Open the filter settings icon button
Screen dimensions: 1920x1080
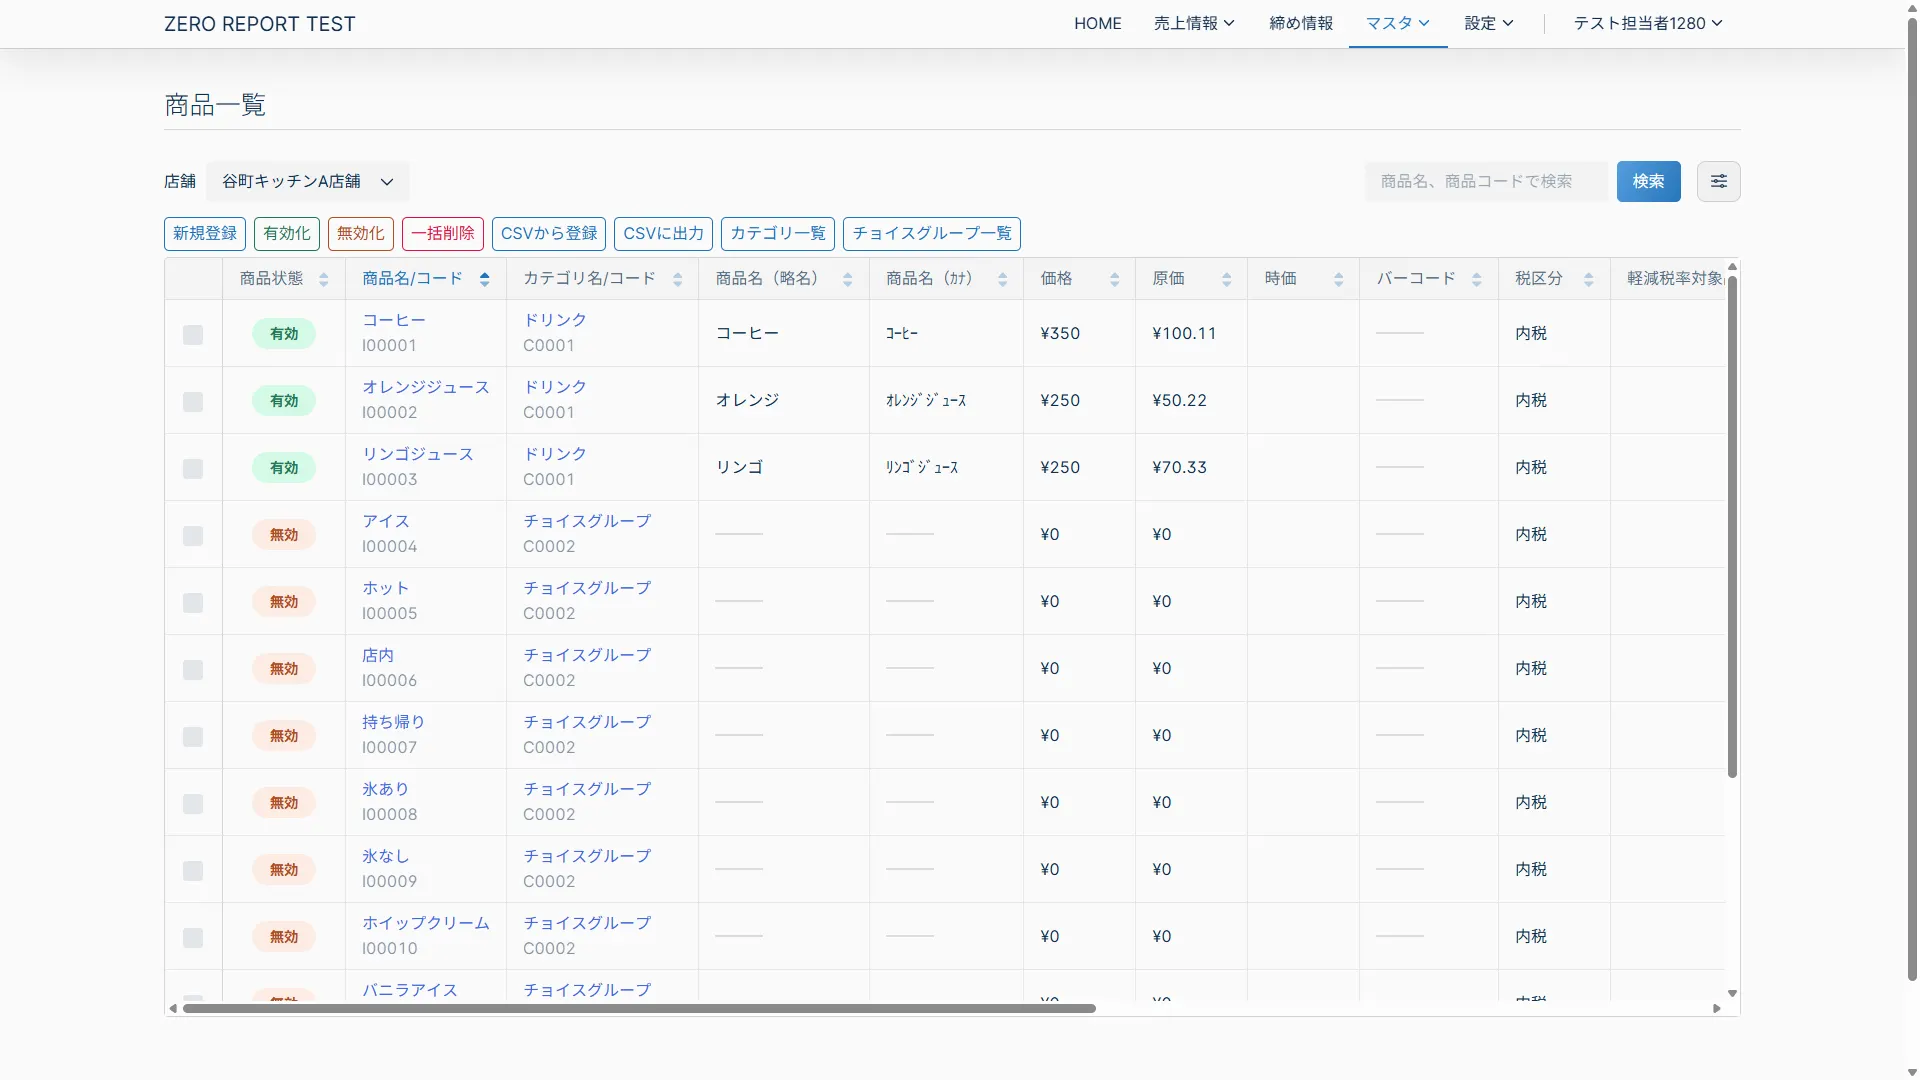[x=1718, y=181]
